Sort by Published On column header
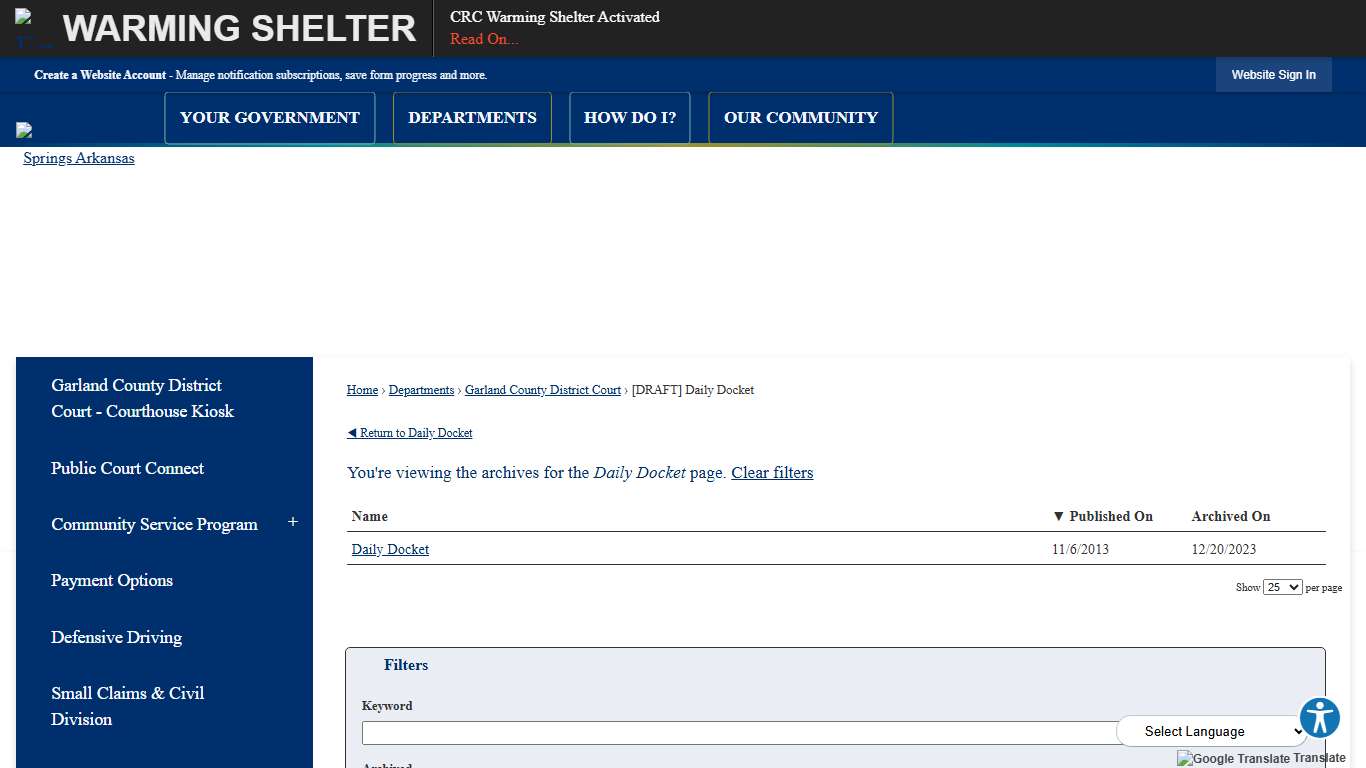The height and width of the screenshot is (768, 1366). pyautogui.click(x=1110, y=516)
